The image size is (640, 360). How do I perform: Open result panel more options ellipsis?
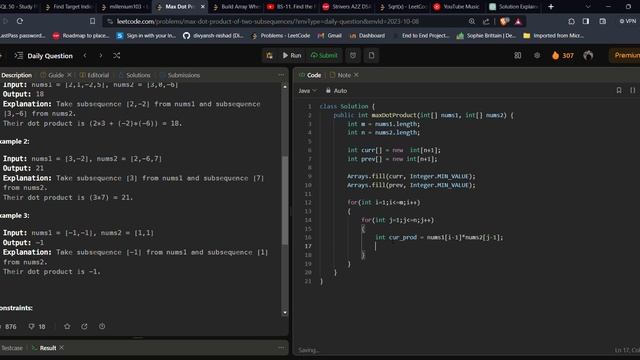click(281, 348)
